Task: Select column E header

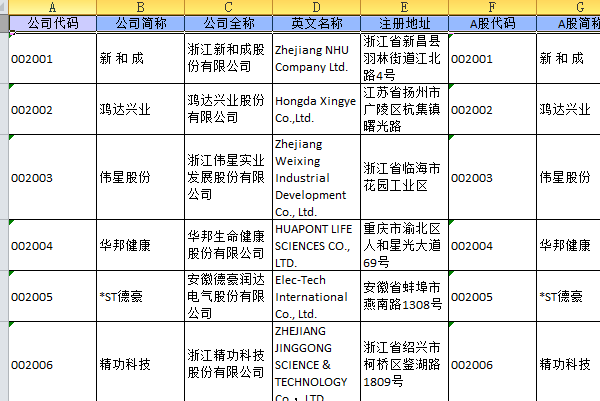Action: 404,7
